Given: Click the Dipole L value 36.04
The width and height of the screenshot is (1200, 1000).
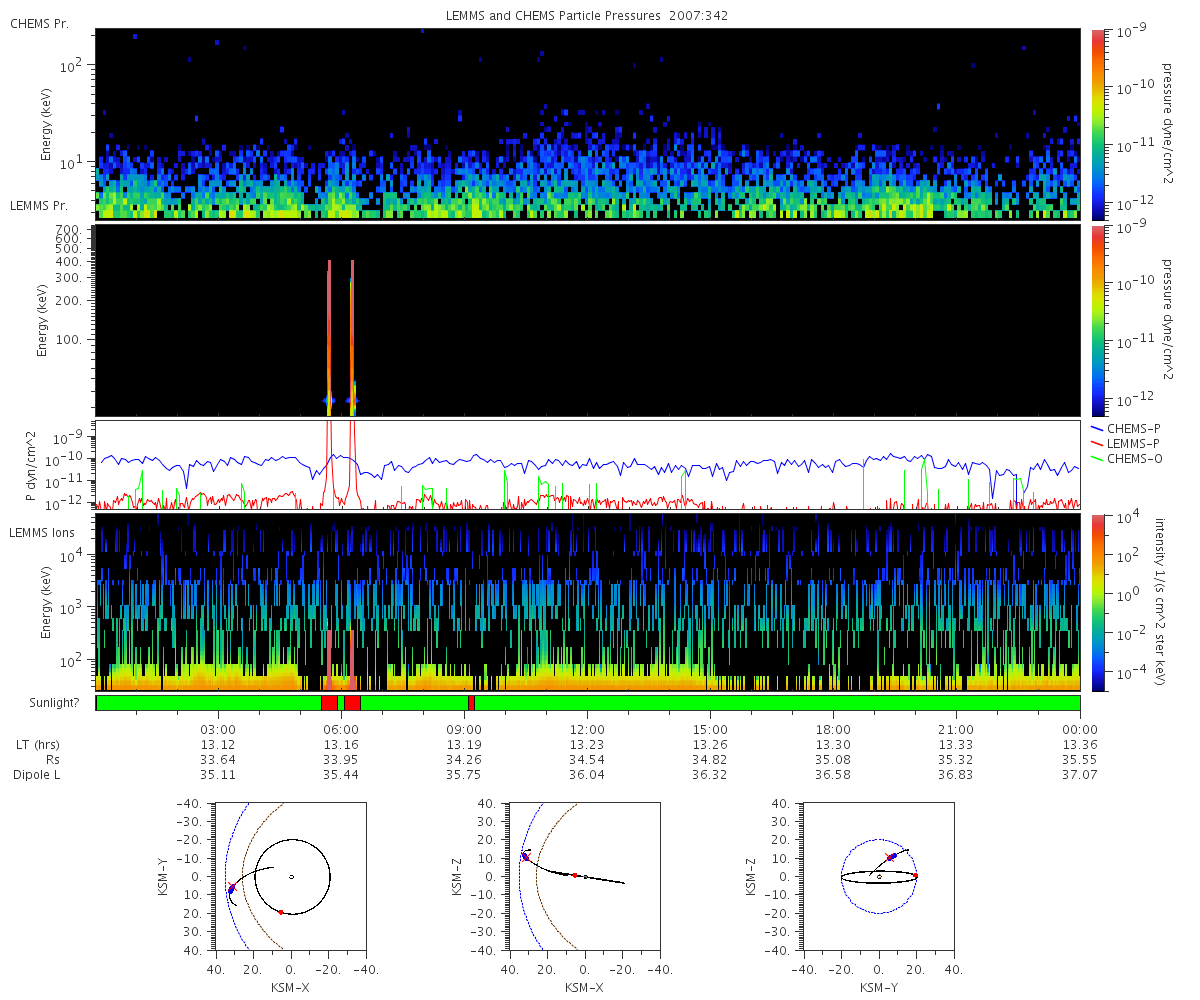Looking at the screenshot, I should pyautogui.click(x=587, y=774).
